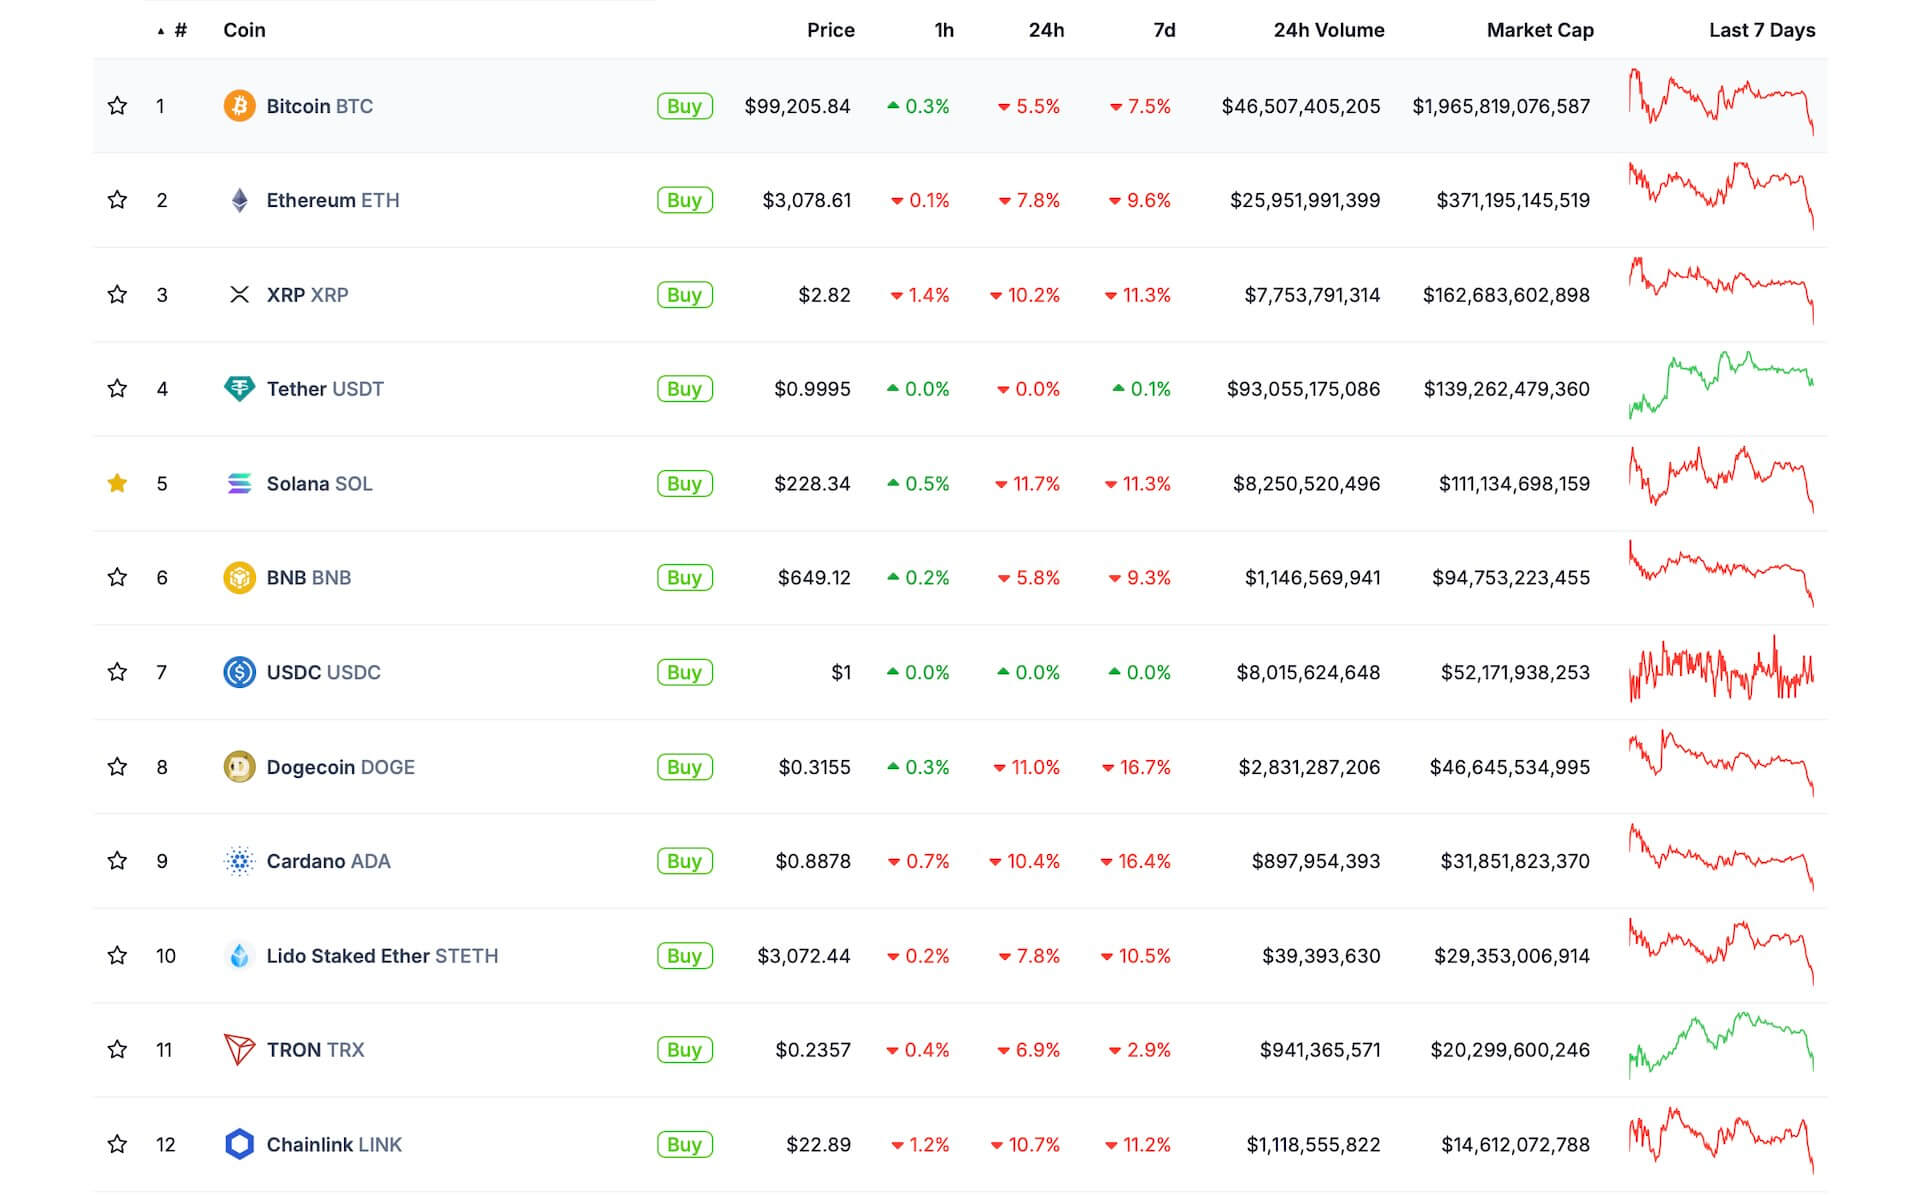Open Bitcoin's 7-day sparkline chart

point(1721,102)
